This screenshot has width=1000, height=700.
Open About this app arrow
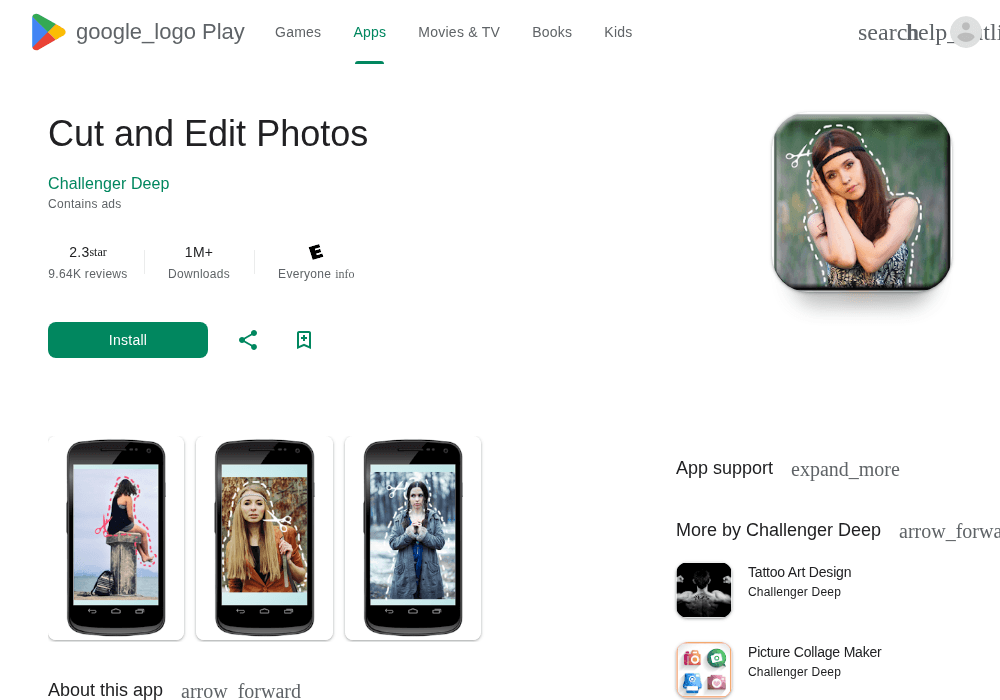(x=241, y=691)
